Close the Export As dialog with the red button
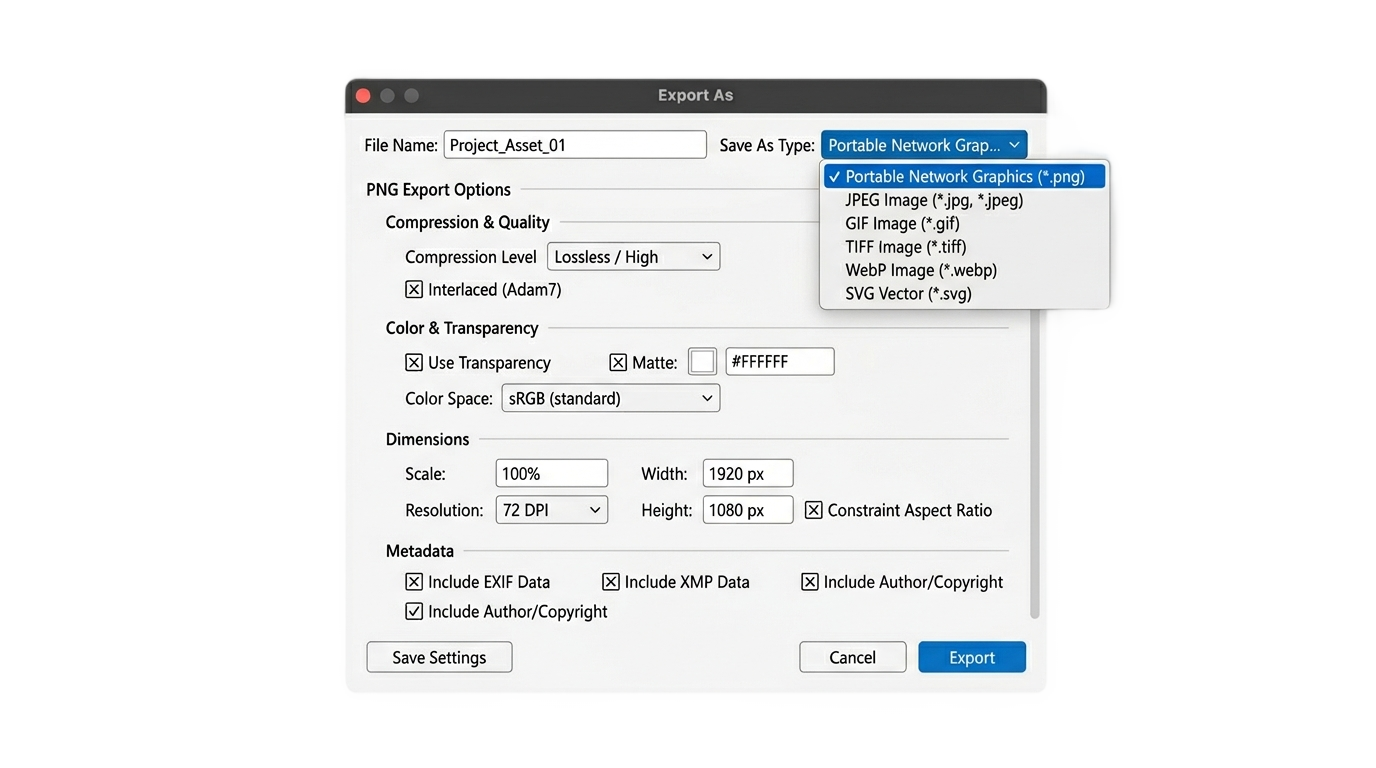1376x768 pixels. point(363,96)
